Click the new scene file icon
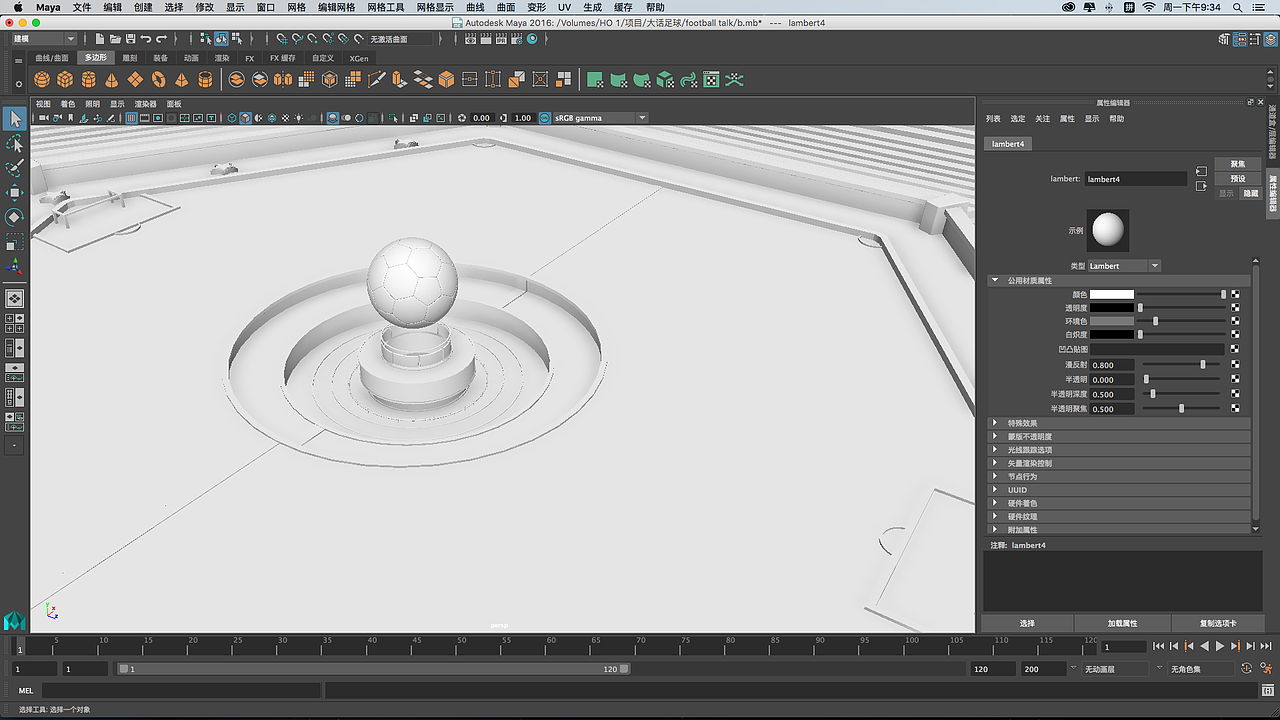The height and width of the screenshot is (720, 1280). click(x=100, y=39)
